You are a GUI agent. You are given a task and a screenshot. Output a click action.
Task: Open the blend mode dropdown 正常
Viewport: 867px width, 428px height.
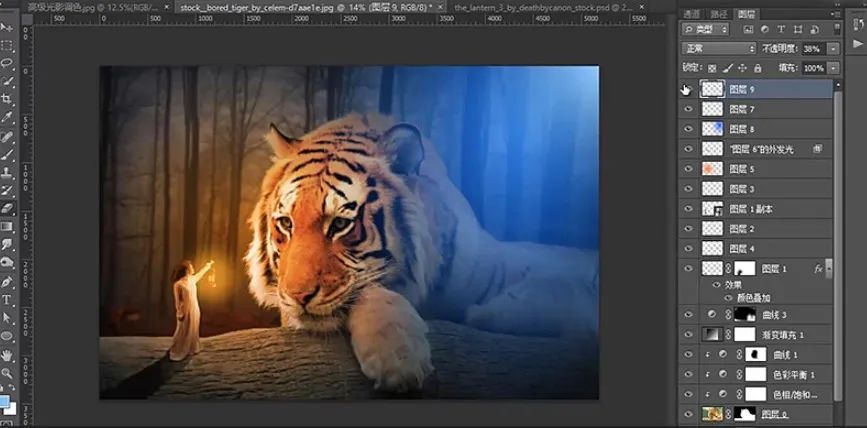[x=718, y=48]
